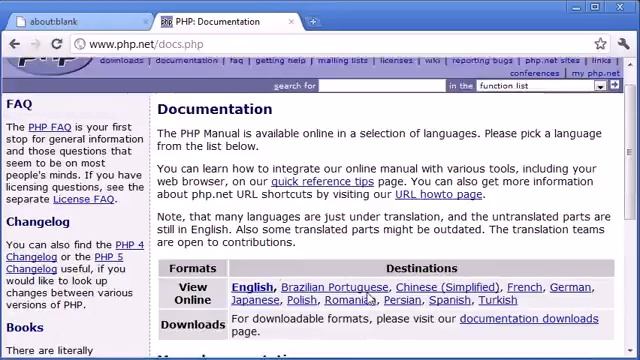Close the PHP: Documentation tab
This screenshot has width=640, height=360.
[291, 22]
